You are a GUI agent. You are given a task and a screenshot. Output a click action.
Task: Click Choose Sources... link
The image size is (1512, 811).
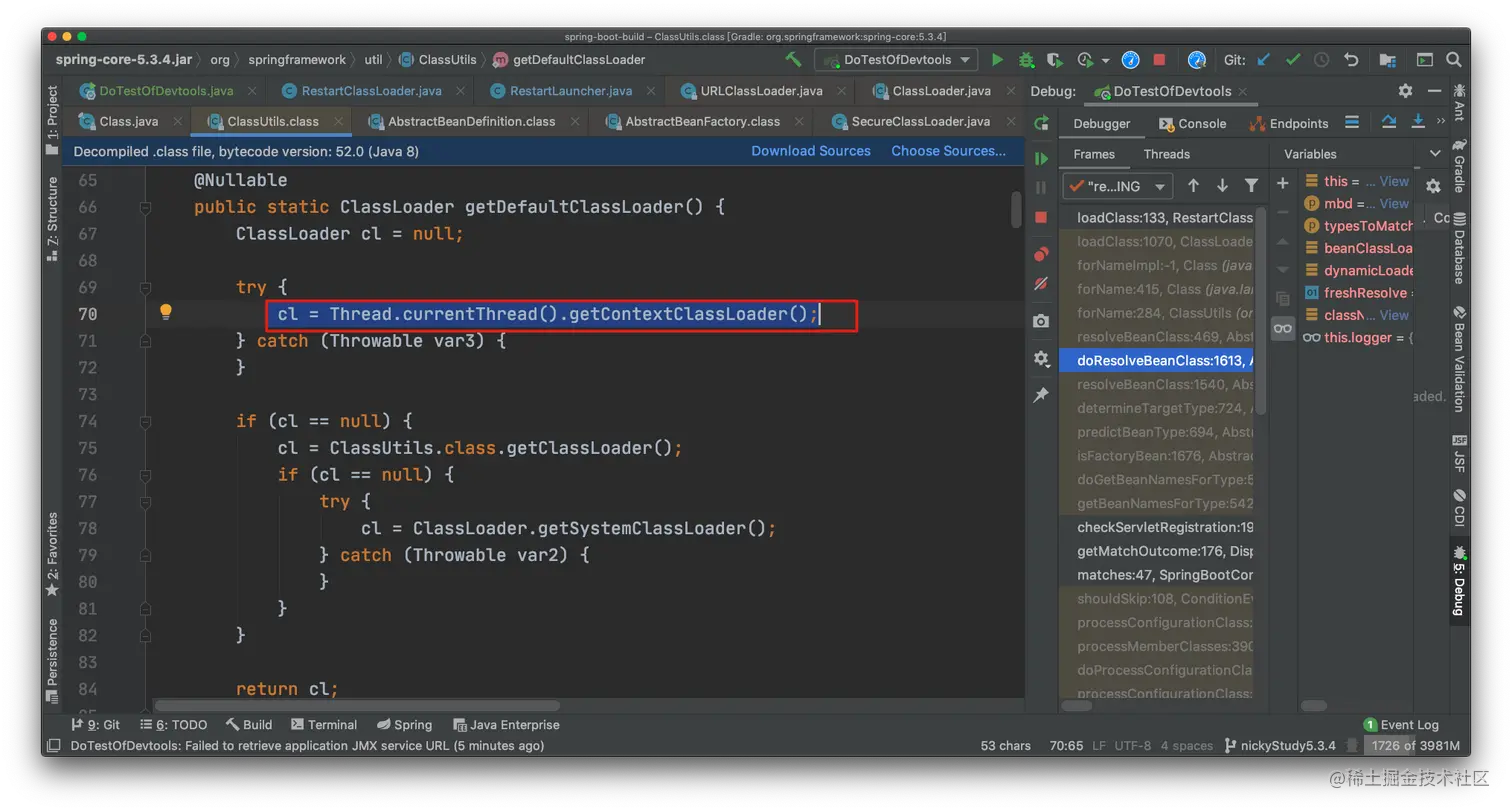(948, 151)
